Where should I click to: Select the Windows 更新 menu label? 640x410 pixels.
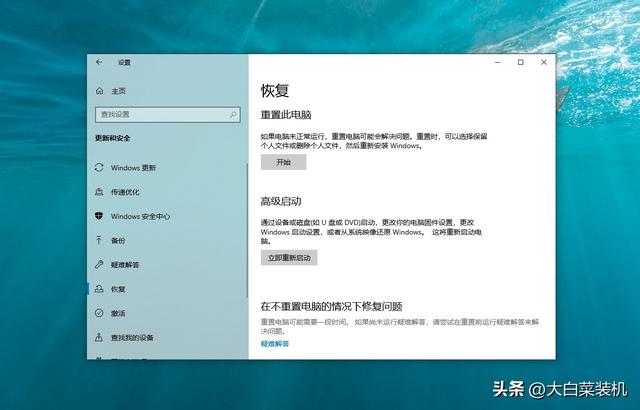point(133,168)
